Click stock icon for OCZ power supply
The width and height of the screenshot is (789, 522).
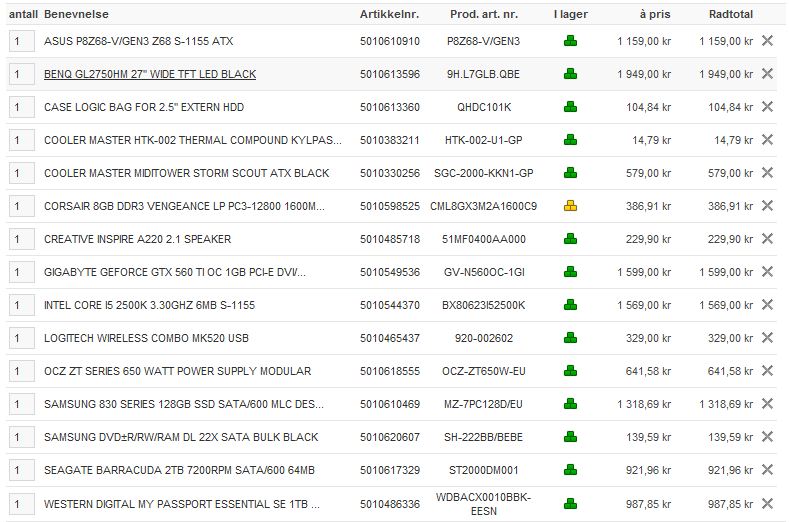[x=570, y=370]
